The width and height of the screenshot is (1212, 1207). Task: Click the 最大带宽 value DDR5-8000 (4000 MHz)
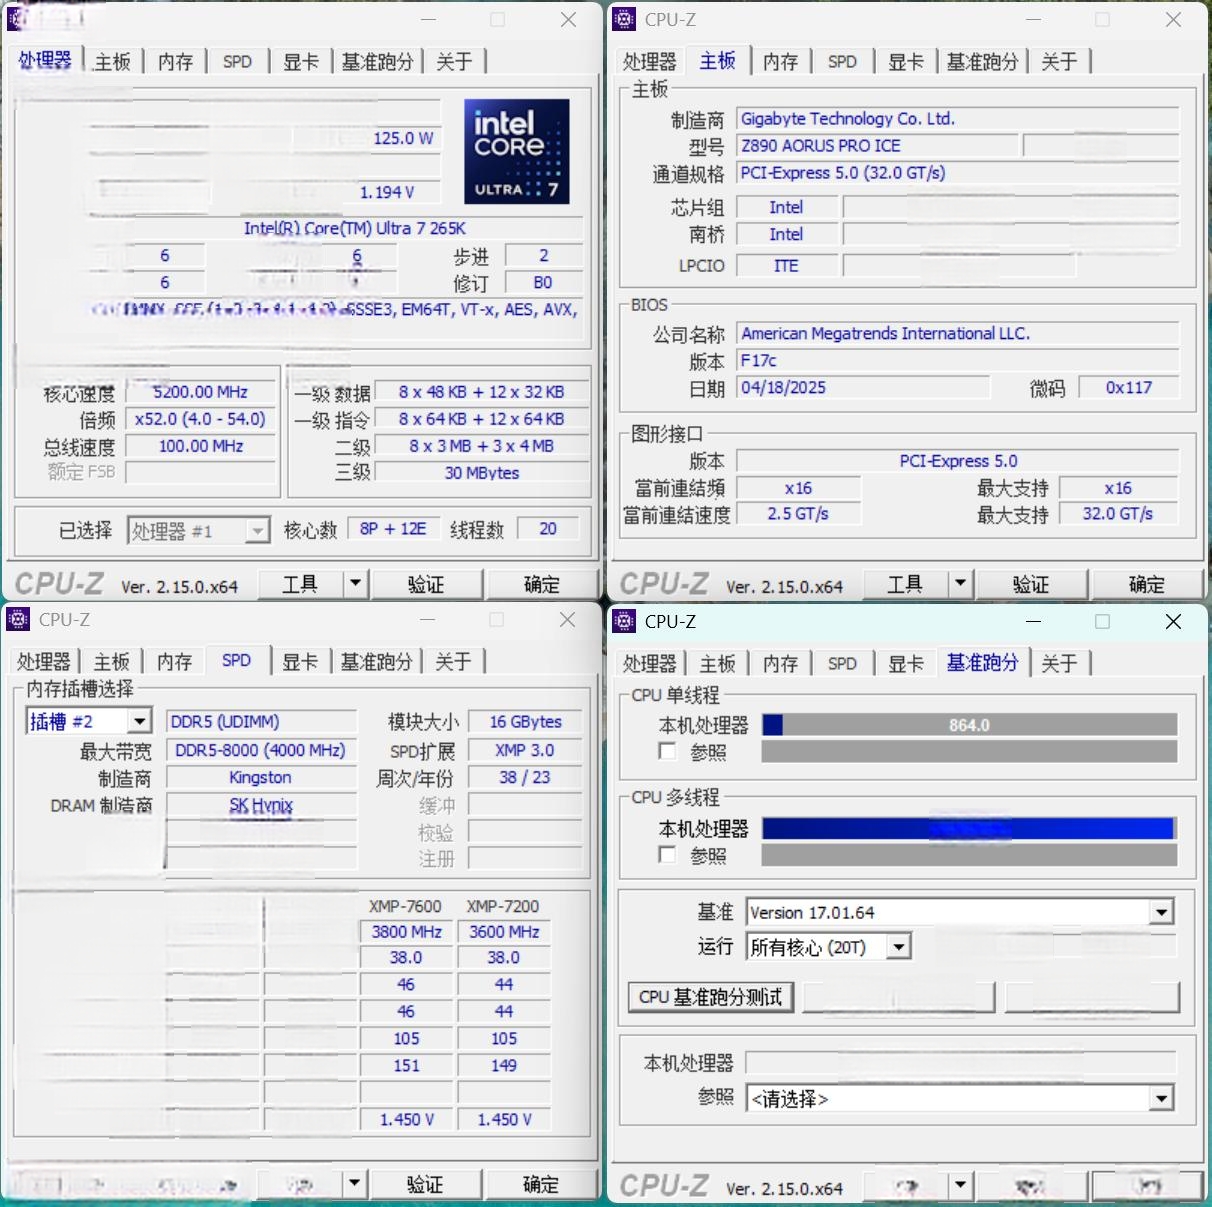(261, 750)
